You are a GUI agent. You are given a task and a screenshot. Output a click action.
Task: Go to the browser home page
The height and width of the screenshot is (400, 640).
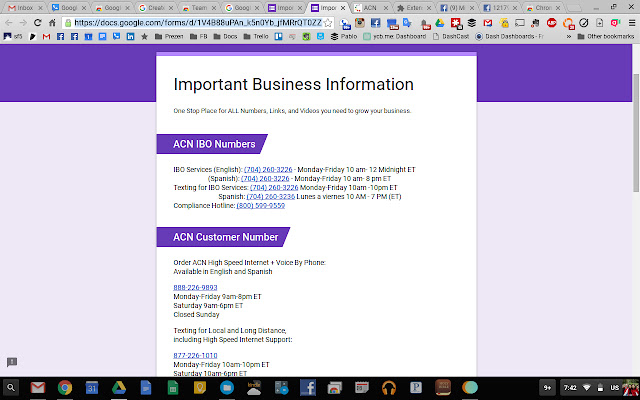(52, 23)
